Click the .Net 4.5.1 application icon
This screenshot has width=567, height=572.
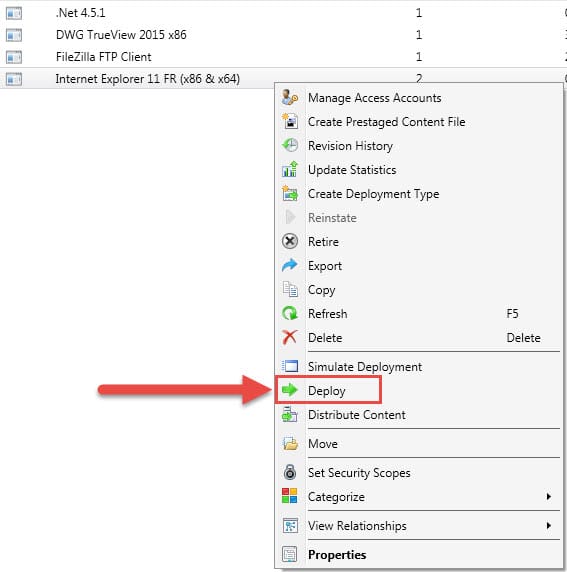coord(14,13)
